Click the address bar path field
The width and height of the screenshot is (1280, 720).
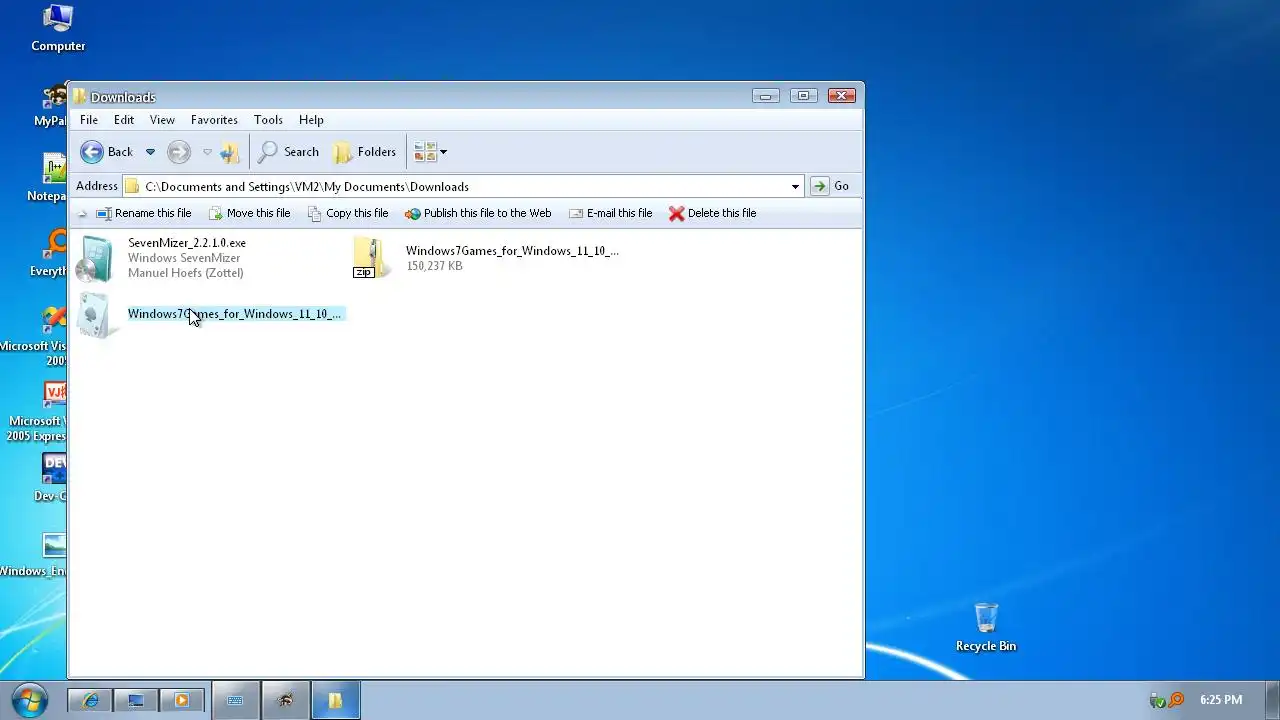point(465,186)
